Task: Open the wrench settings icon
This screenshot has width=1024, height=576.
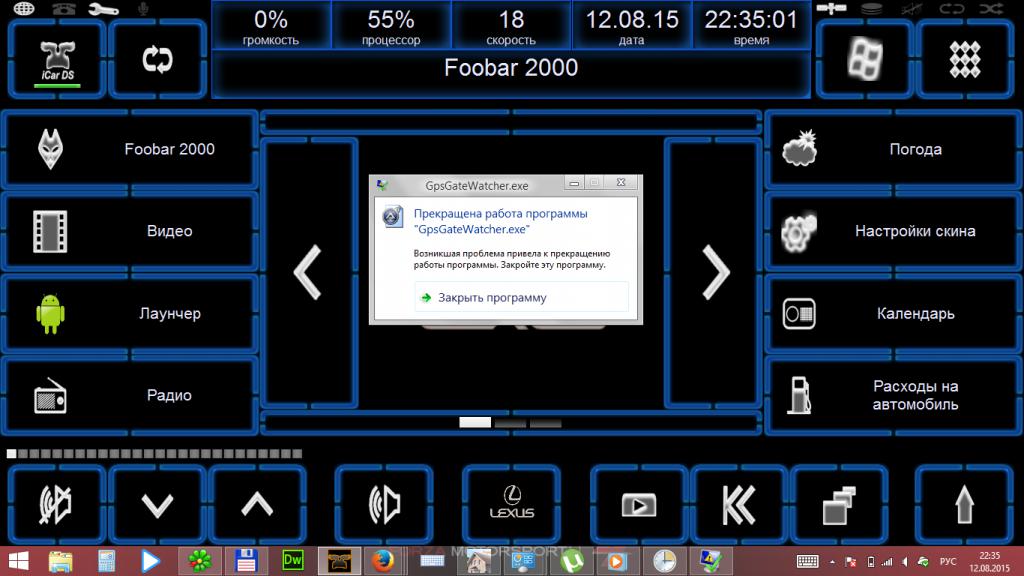Action: (103, 9)
